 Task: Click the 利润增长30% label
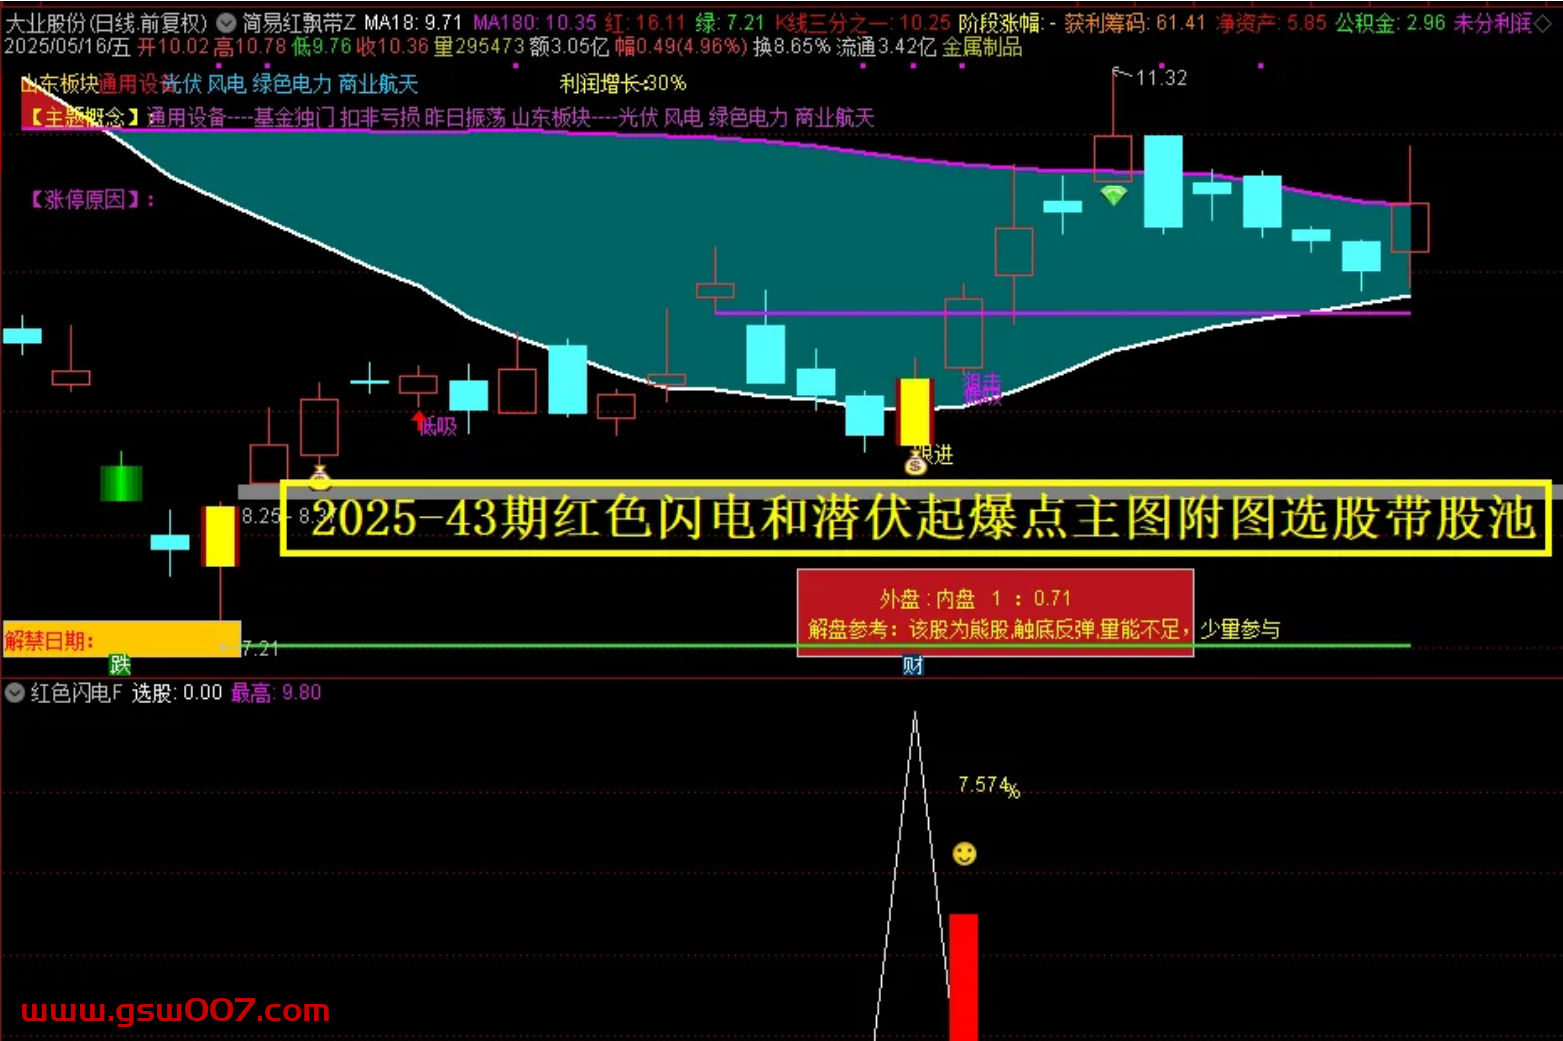pos(623,83)
